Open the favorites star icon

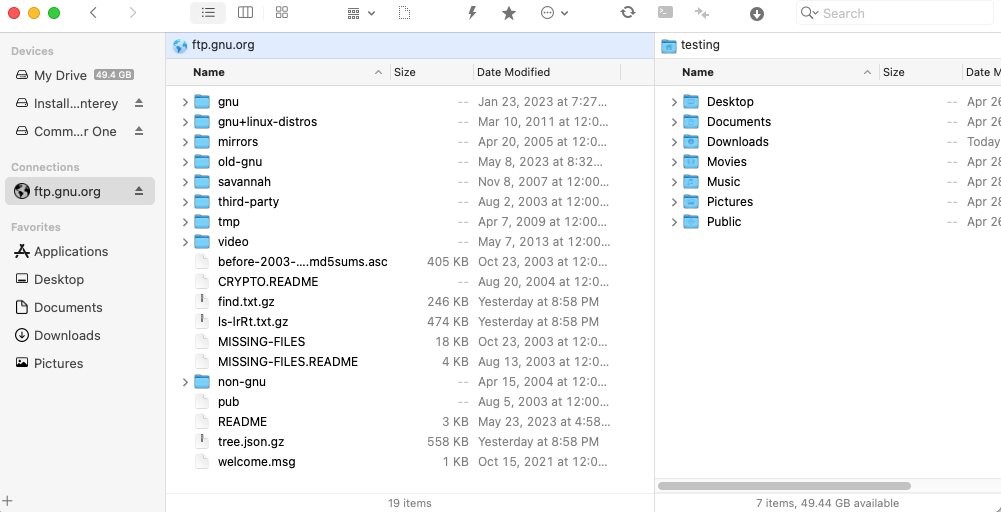(509, 13)
